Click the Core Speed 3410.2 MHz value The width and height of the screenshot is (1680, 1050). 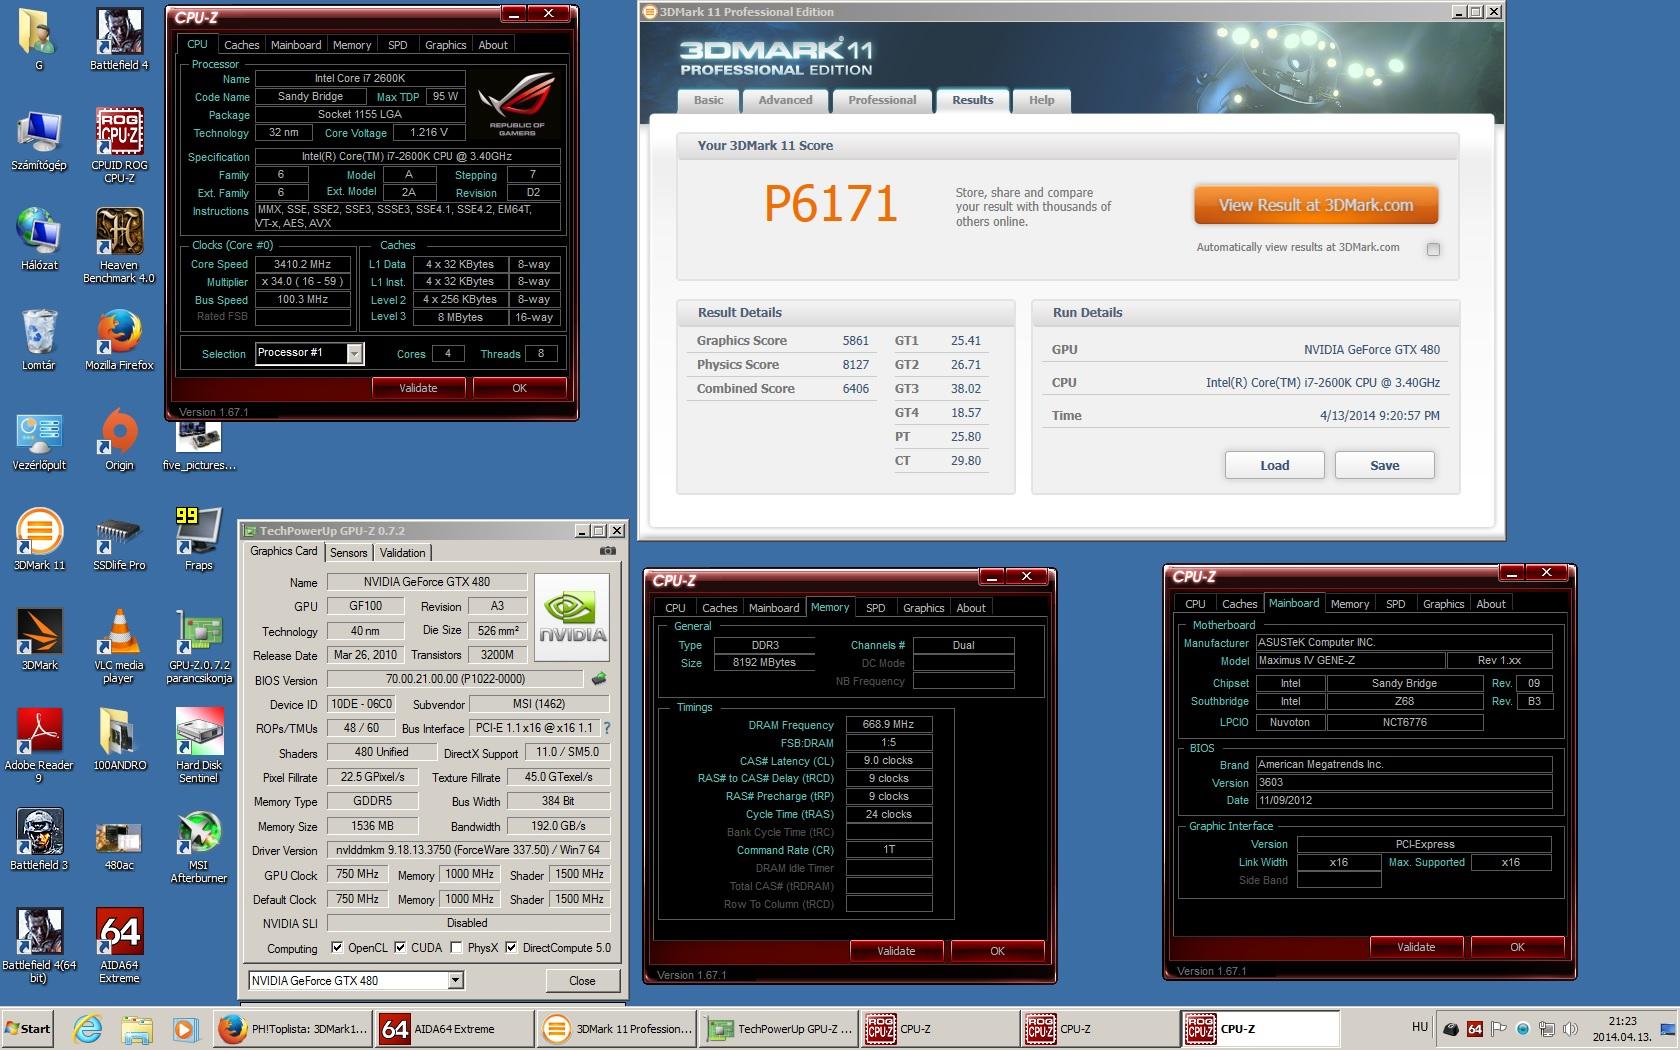(x=303, y=264)
